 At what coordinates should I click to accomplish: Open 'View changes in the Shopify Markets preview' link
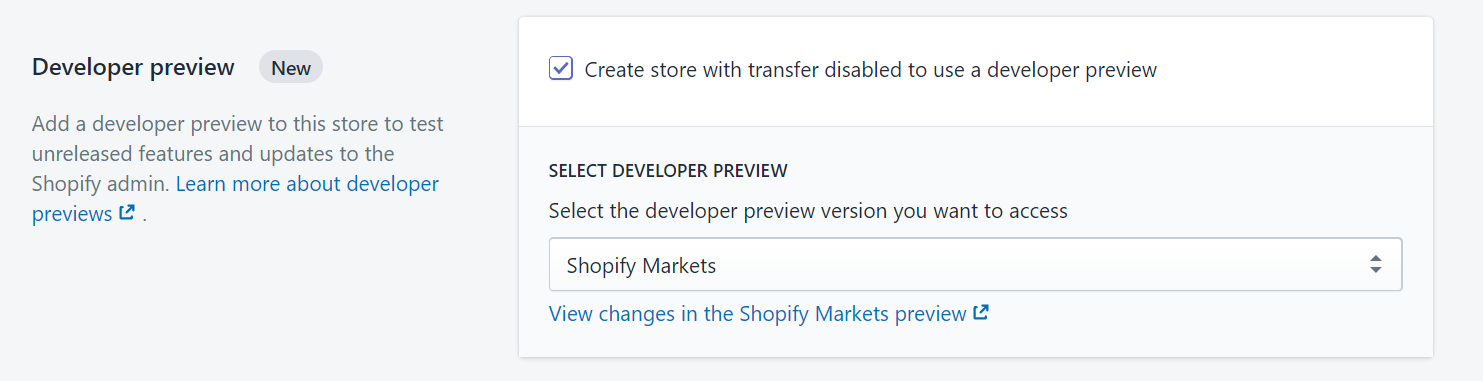(758, 313)
